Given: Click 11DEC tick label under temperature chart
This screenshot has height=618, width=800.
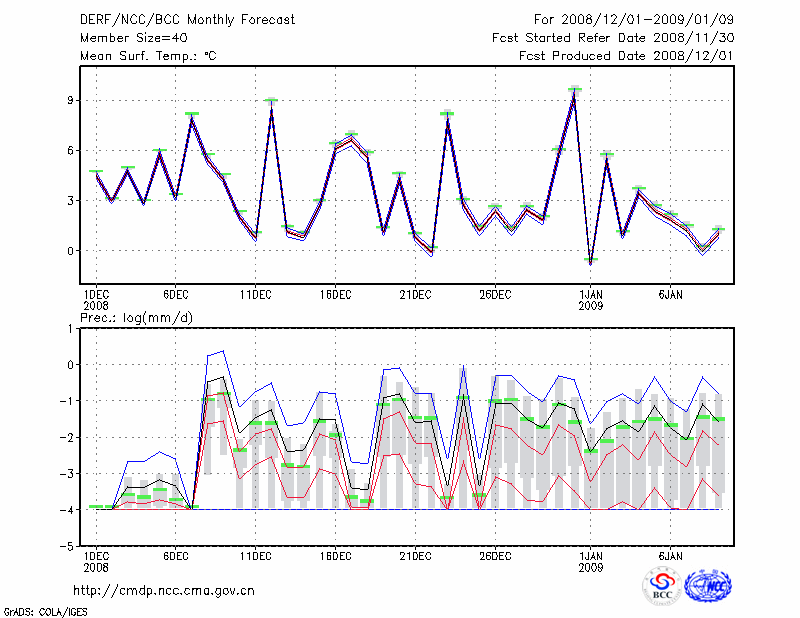Looking at the screenshot, I should [255, 295].
